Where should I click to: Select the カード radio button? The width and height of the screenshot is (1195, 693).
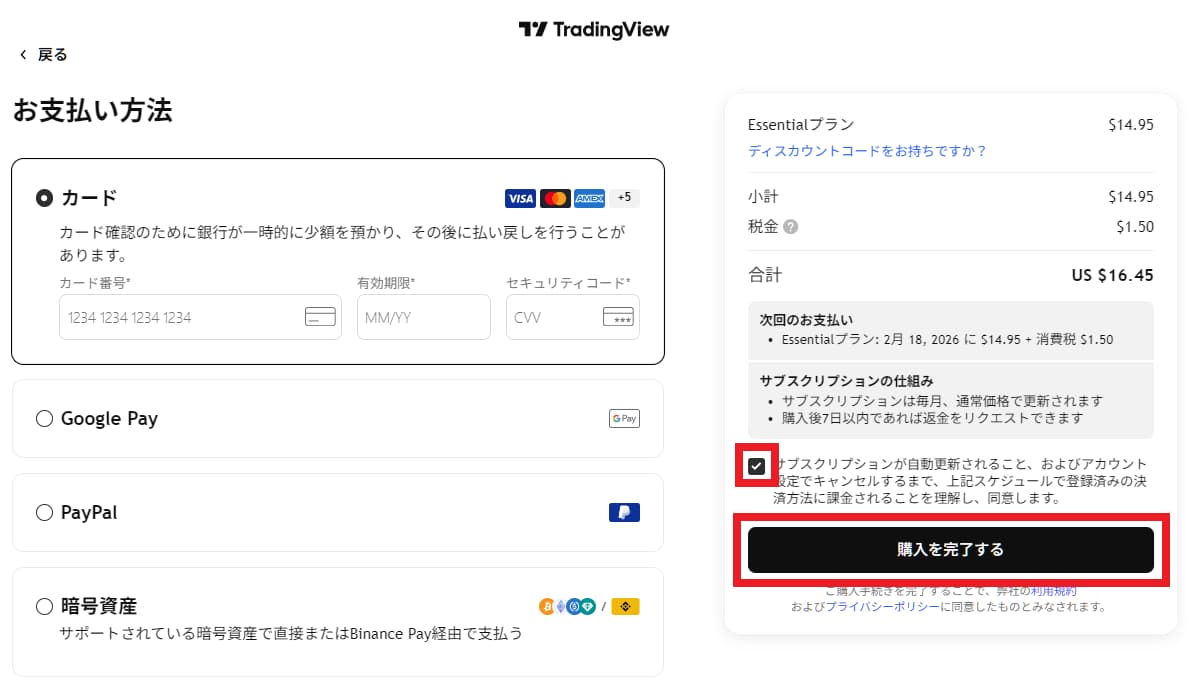pos(44,198)
